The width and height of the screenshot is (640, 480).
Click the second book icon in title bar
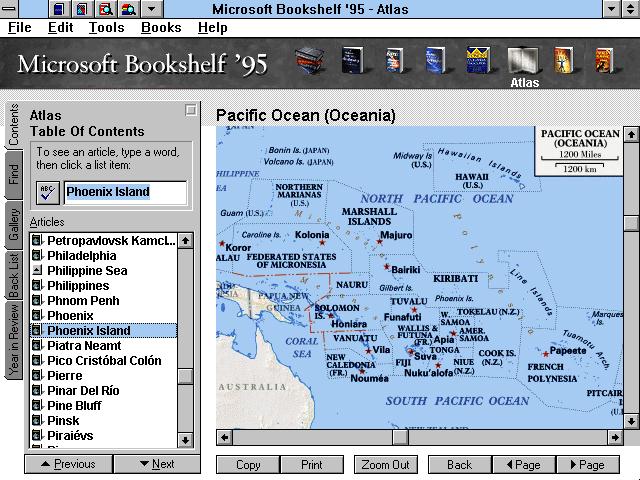point(82,9)
